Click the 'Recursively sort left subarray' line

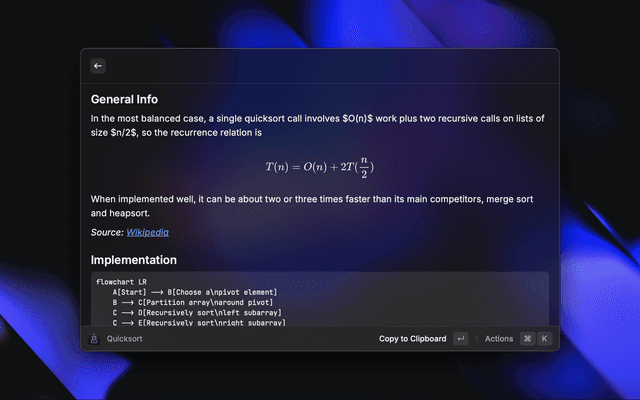[x=199, y=313]
